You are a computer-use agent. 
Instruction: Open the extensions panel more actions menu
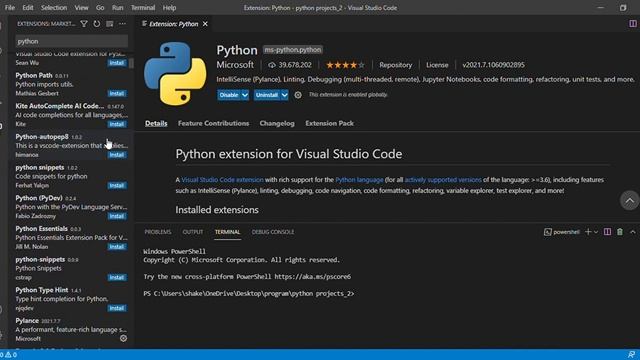pyautogui.click(x=122, y=24)
